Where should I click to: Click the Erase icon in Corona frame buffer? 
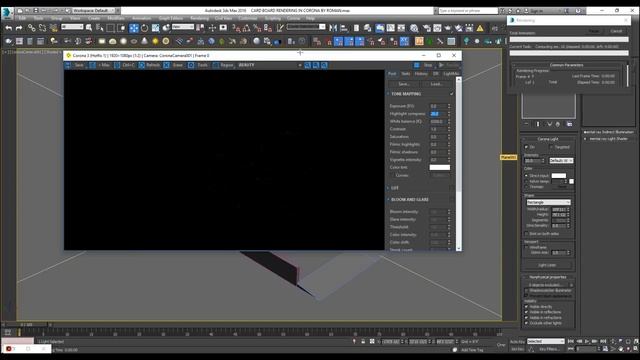click(x=167, y=65)
